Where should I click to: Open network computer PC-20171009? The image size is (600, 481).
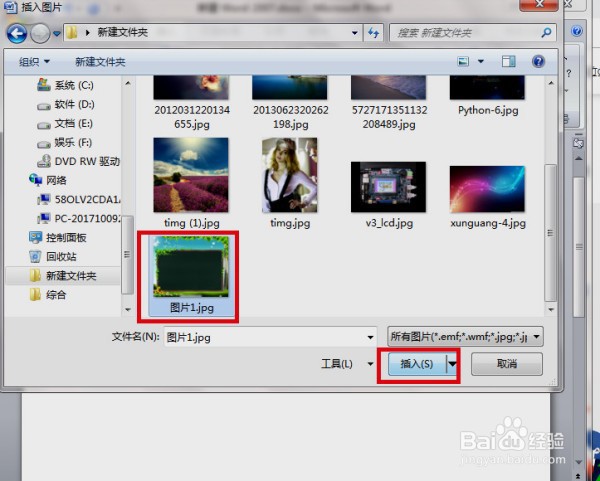coord(79,218)
